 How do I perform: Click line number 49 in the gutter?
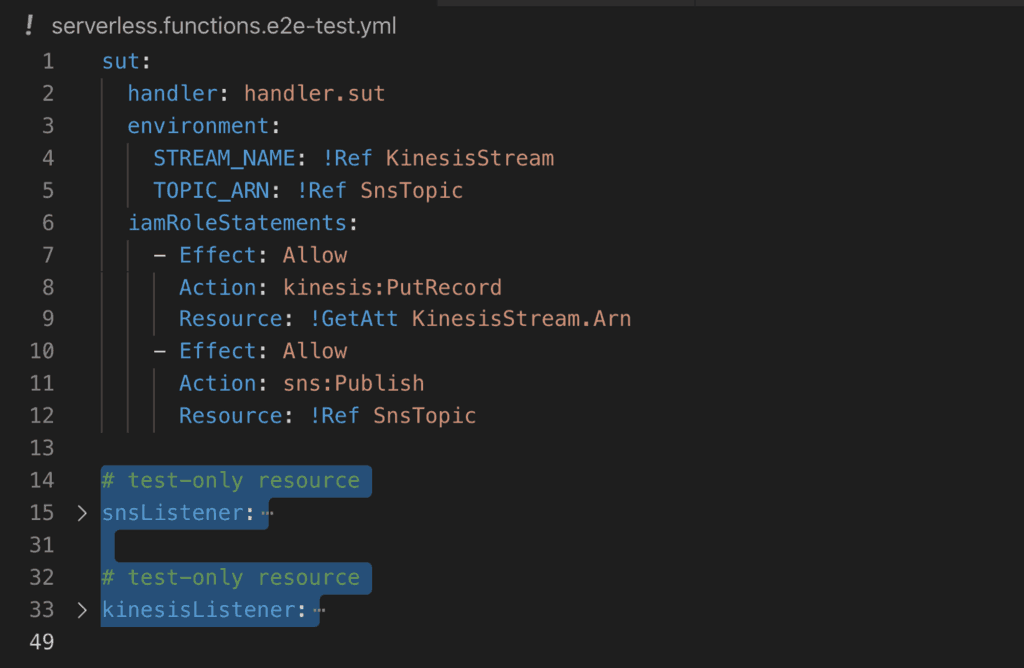42,642
